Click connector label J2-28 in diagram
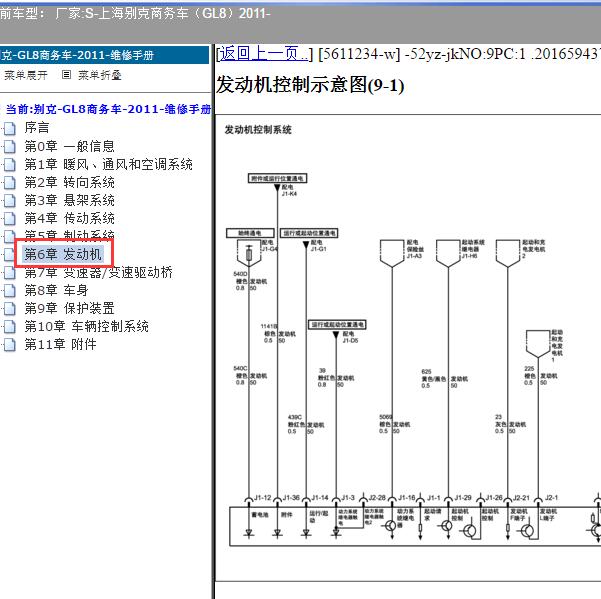This screenshot has height=599, width=601. click(x=377, y=498)
